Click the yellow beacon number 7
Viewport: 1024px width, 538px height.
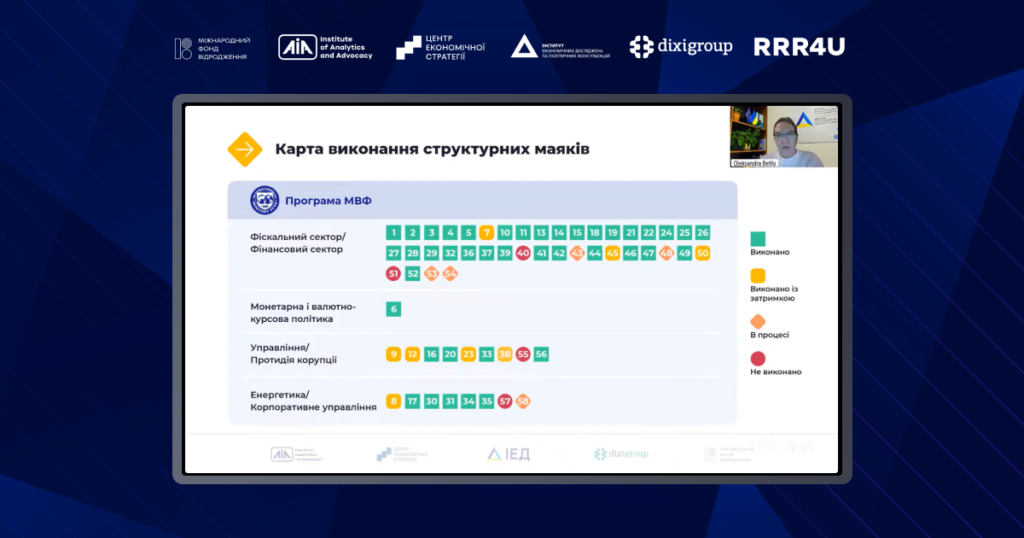click(x=486, y=232)
